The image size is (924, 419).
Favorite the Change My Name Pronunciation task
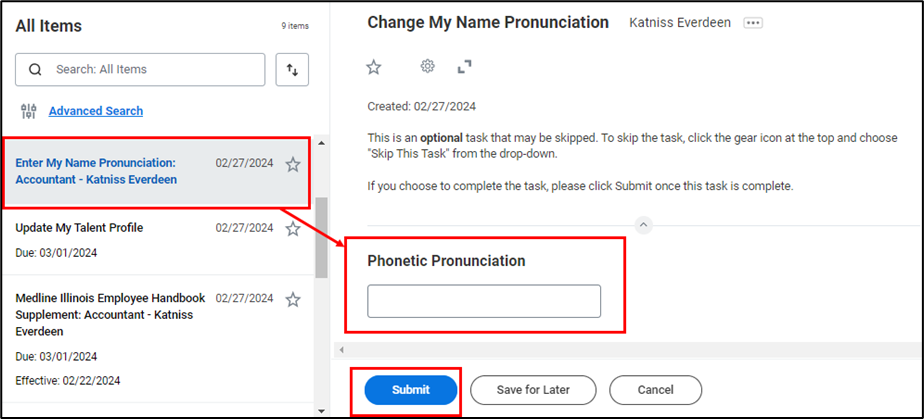(374, 67)
